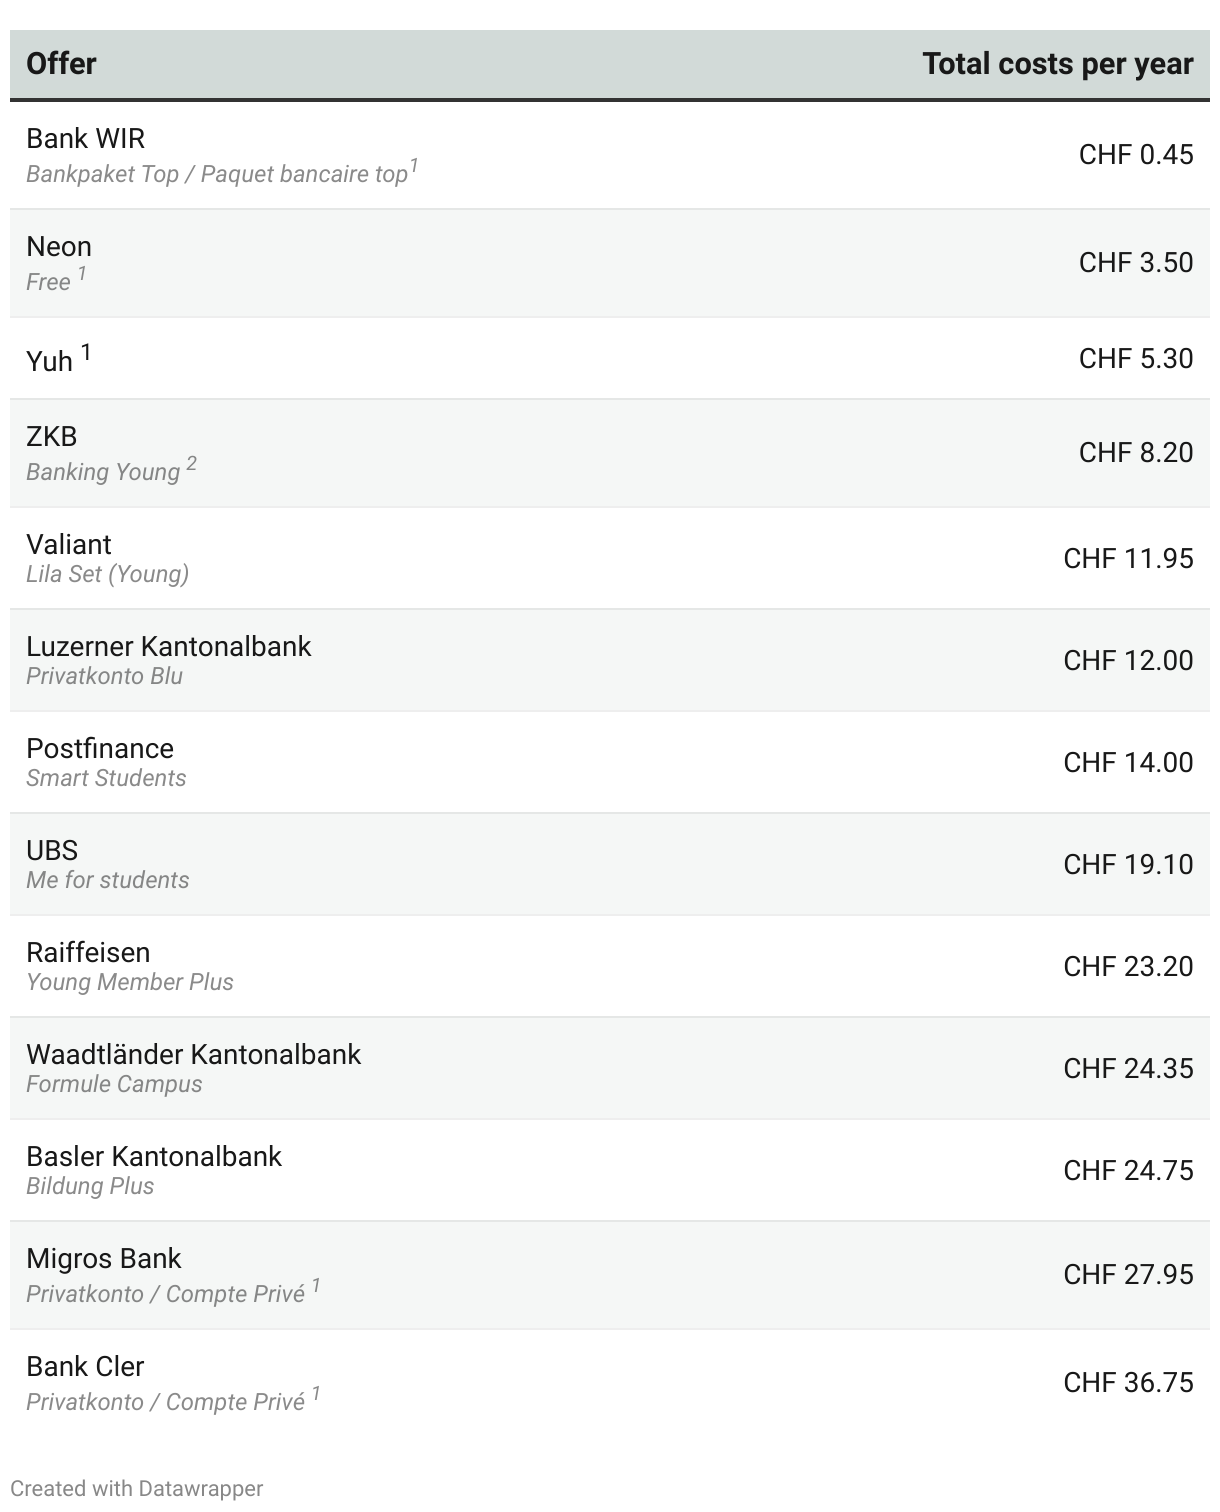This screenshot has height=1512, width=1220.
Task: Click the CHF 36.75 cost value
Action: (x=1128, y=1382)
